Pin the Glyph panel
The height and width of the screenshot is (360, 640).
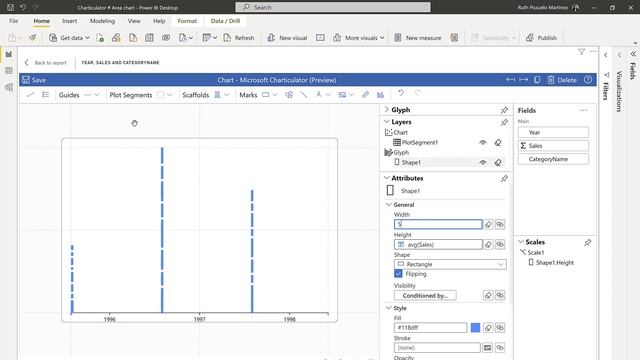(x=504, y=110)
